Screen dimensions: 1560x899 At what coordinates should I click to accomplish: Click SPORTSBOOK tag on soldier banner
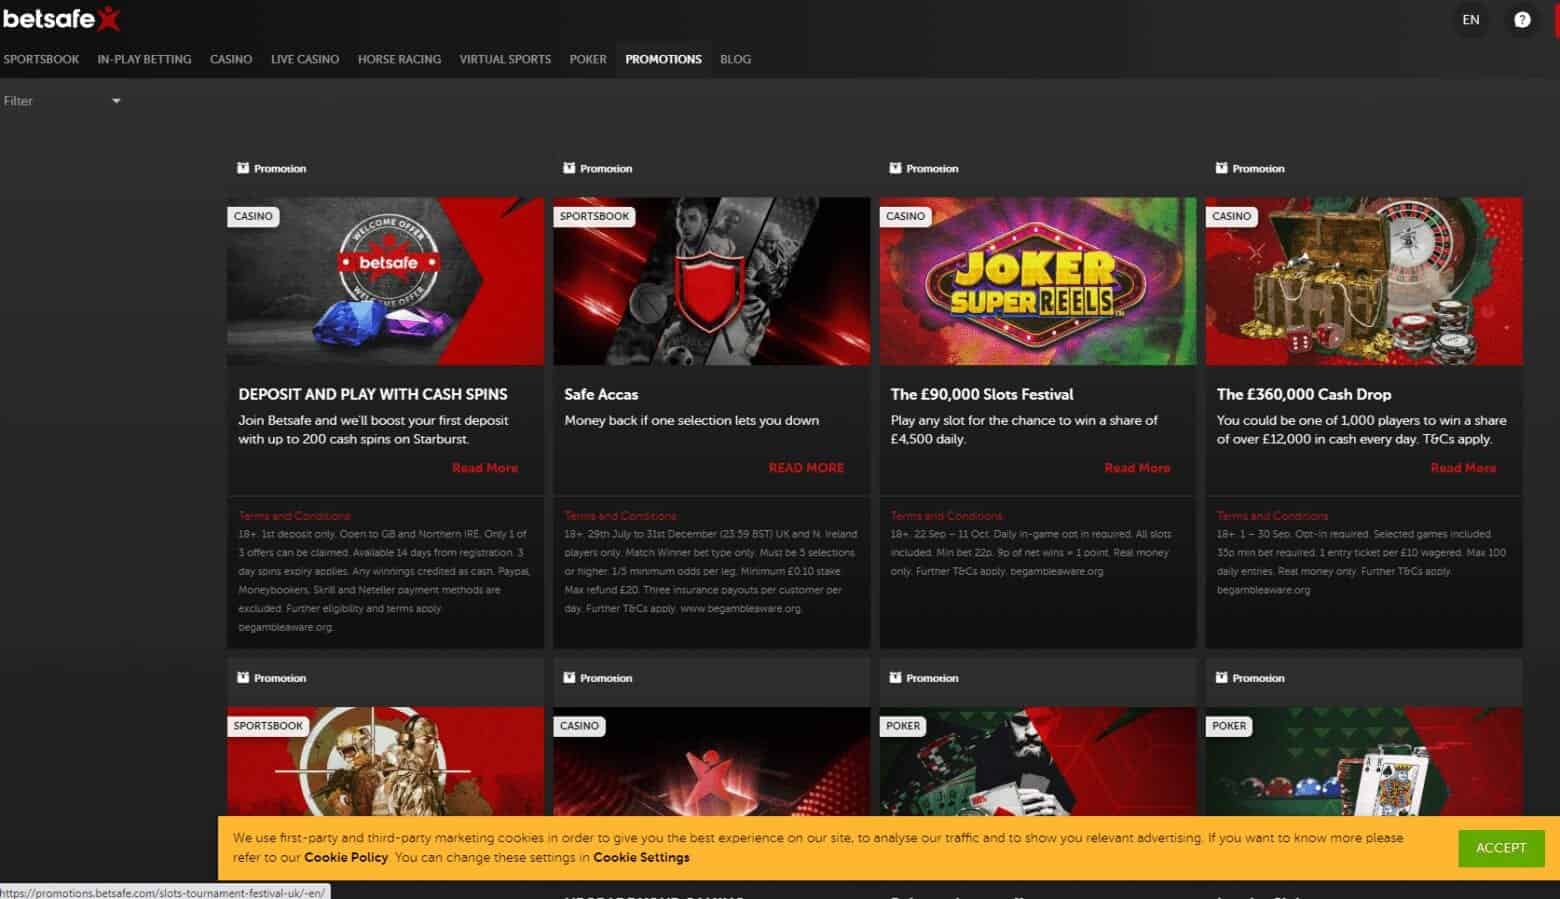268,726
